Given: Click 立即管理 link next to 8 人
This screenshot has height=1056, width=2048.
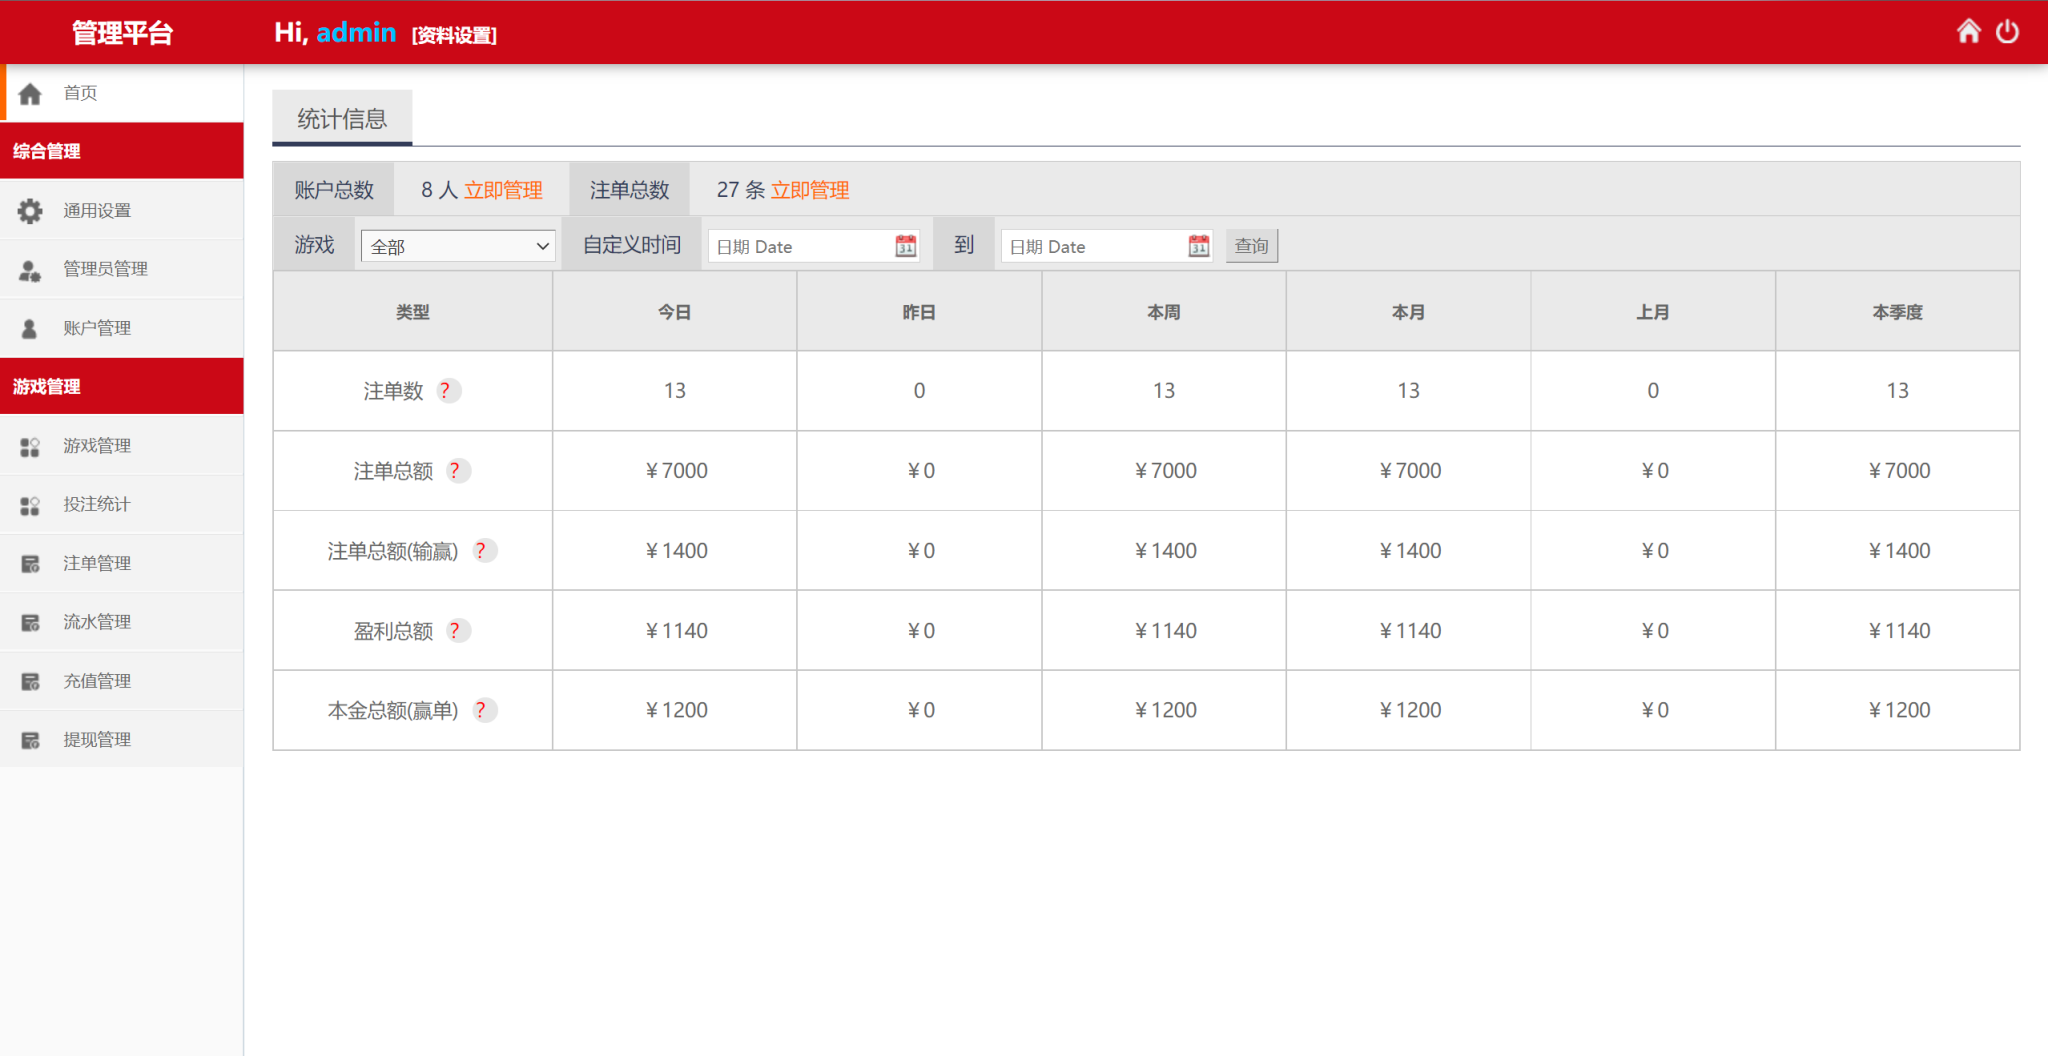Looking at the screenshot, I should 503,190.
